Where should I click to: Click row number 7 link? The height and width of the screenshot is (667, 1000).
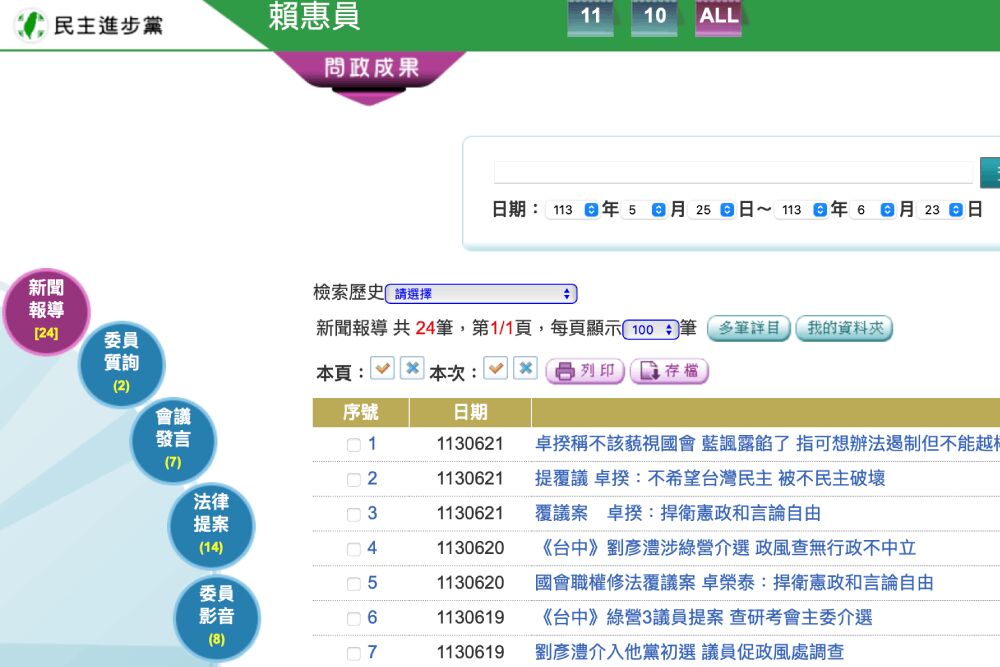tap(372, 652)
